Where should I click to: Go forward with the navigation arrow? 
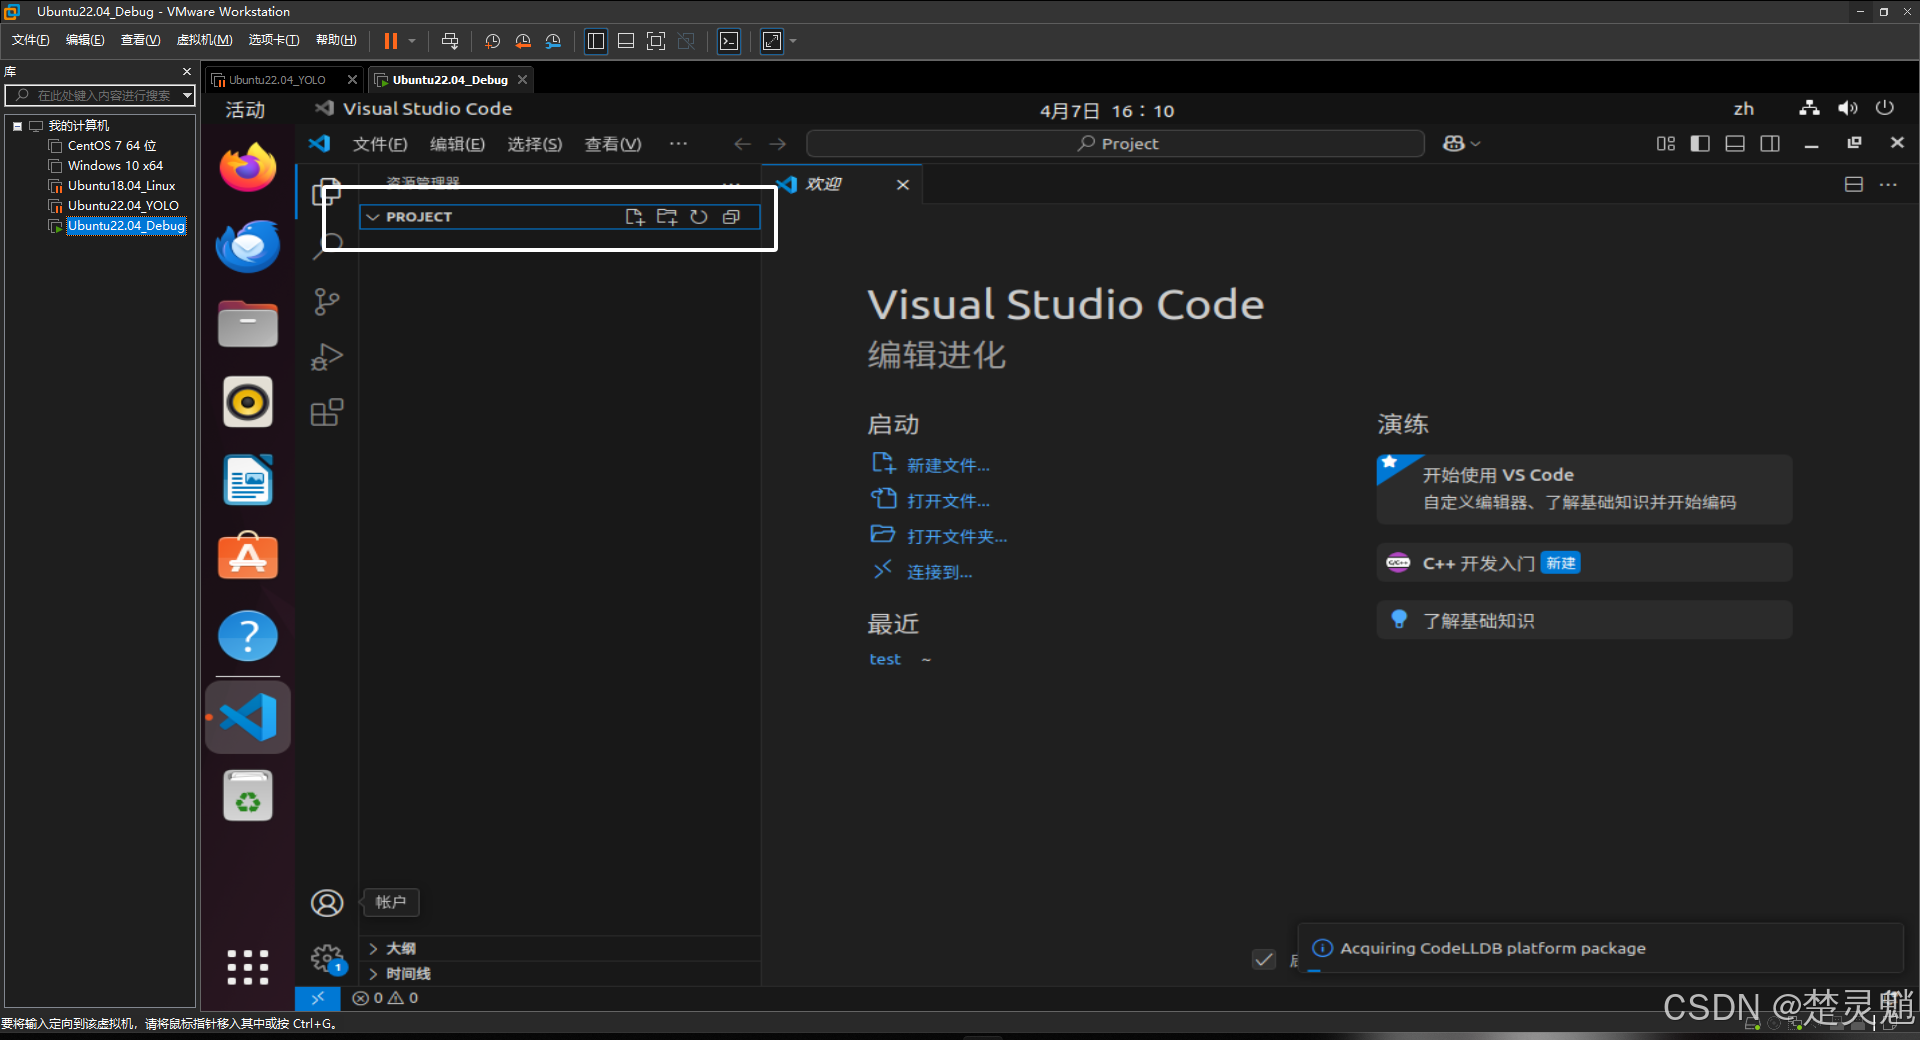(x=777, y=144)
